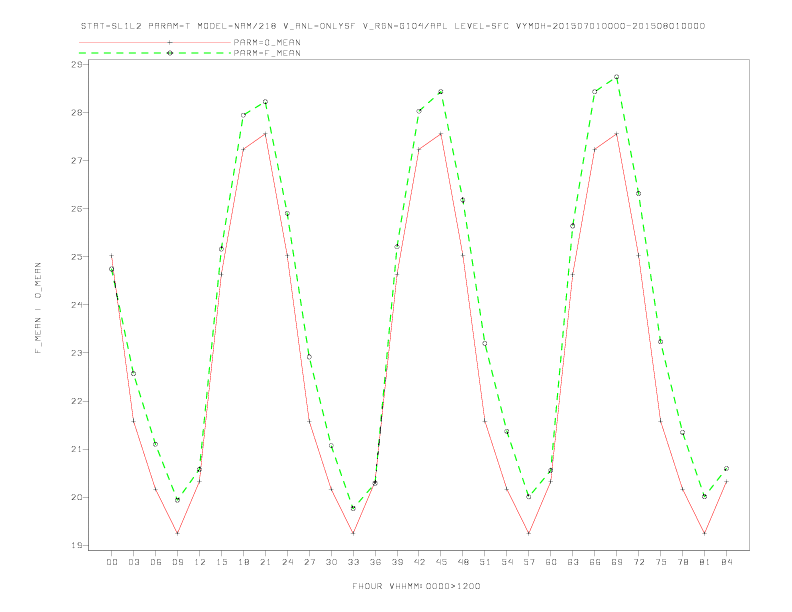Click the x-axis tick label 66
792x612 pixels.
595,562
